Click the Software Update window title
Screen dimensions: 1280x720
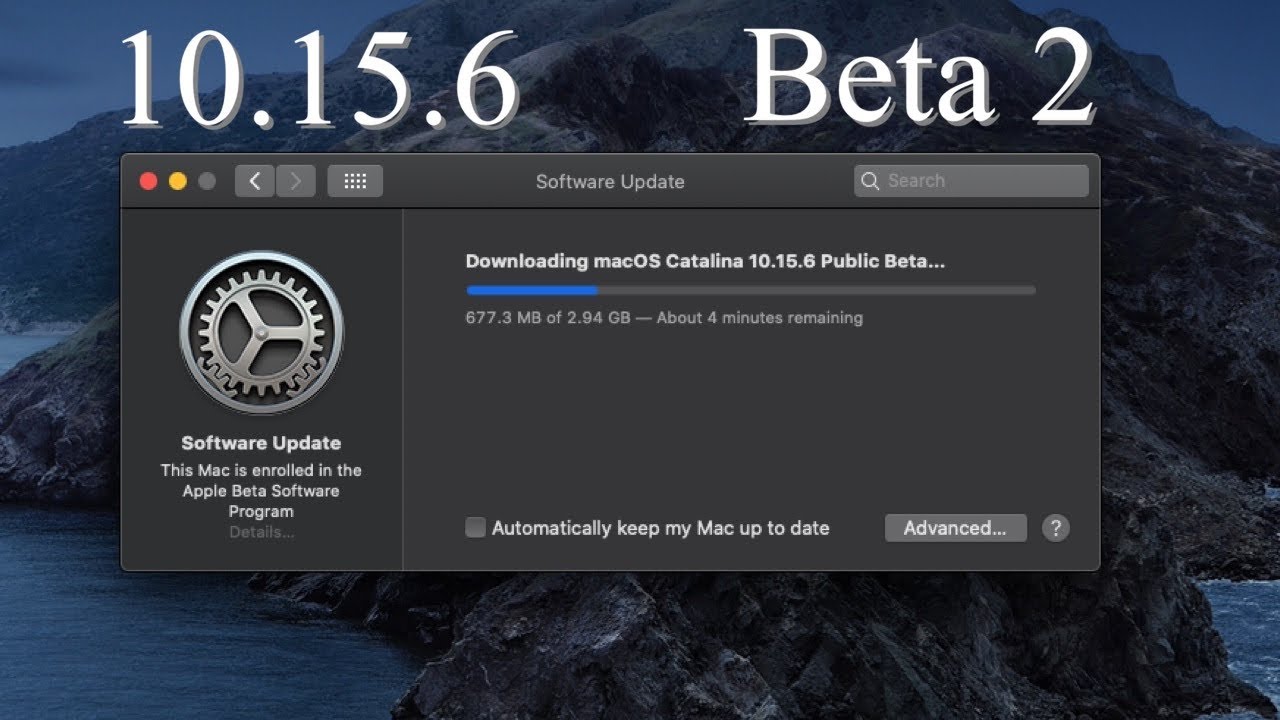click(610, 181)
